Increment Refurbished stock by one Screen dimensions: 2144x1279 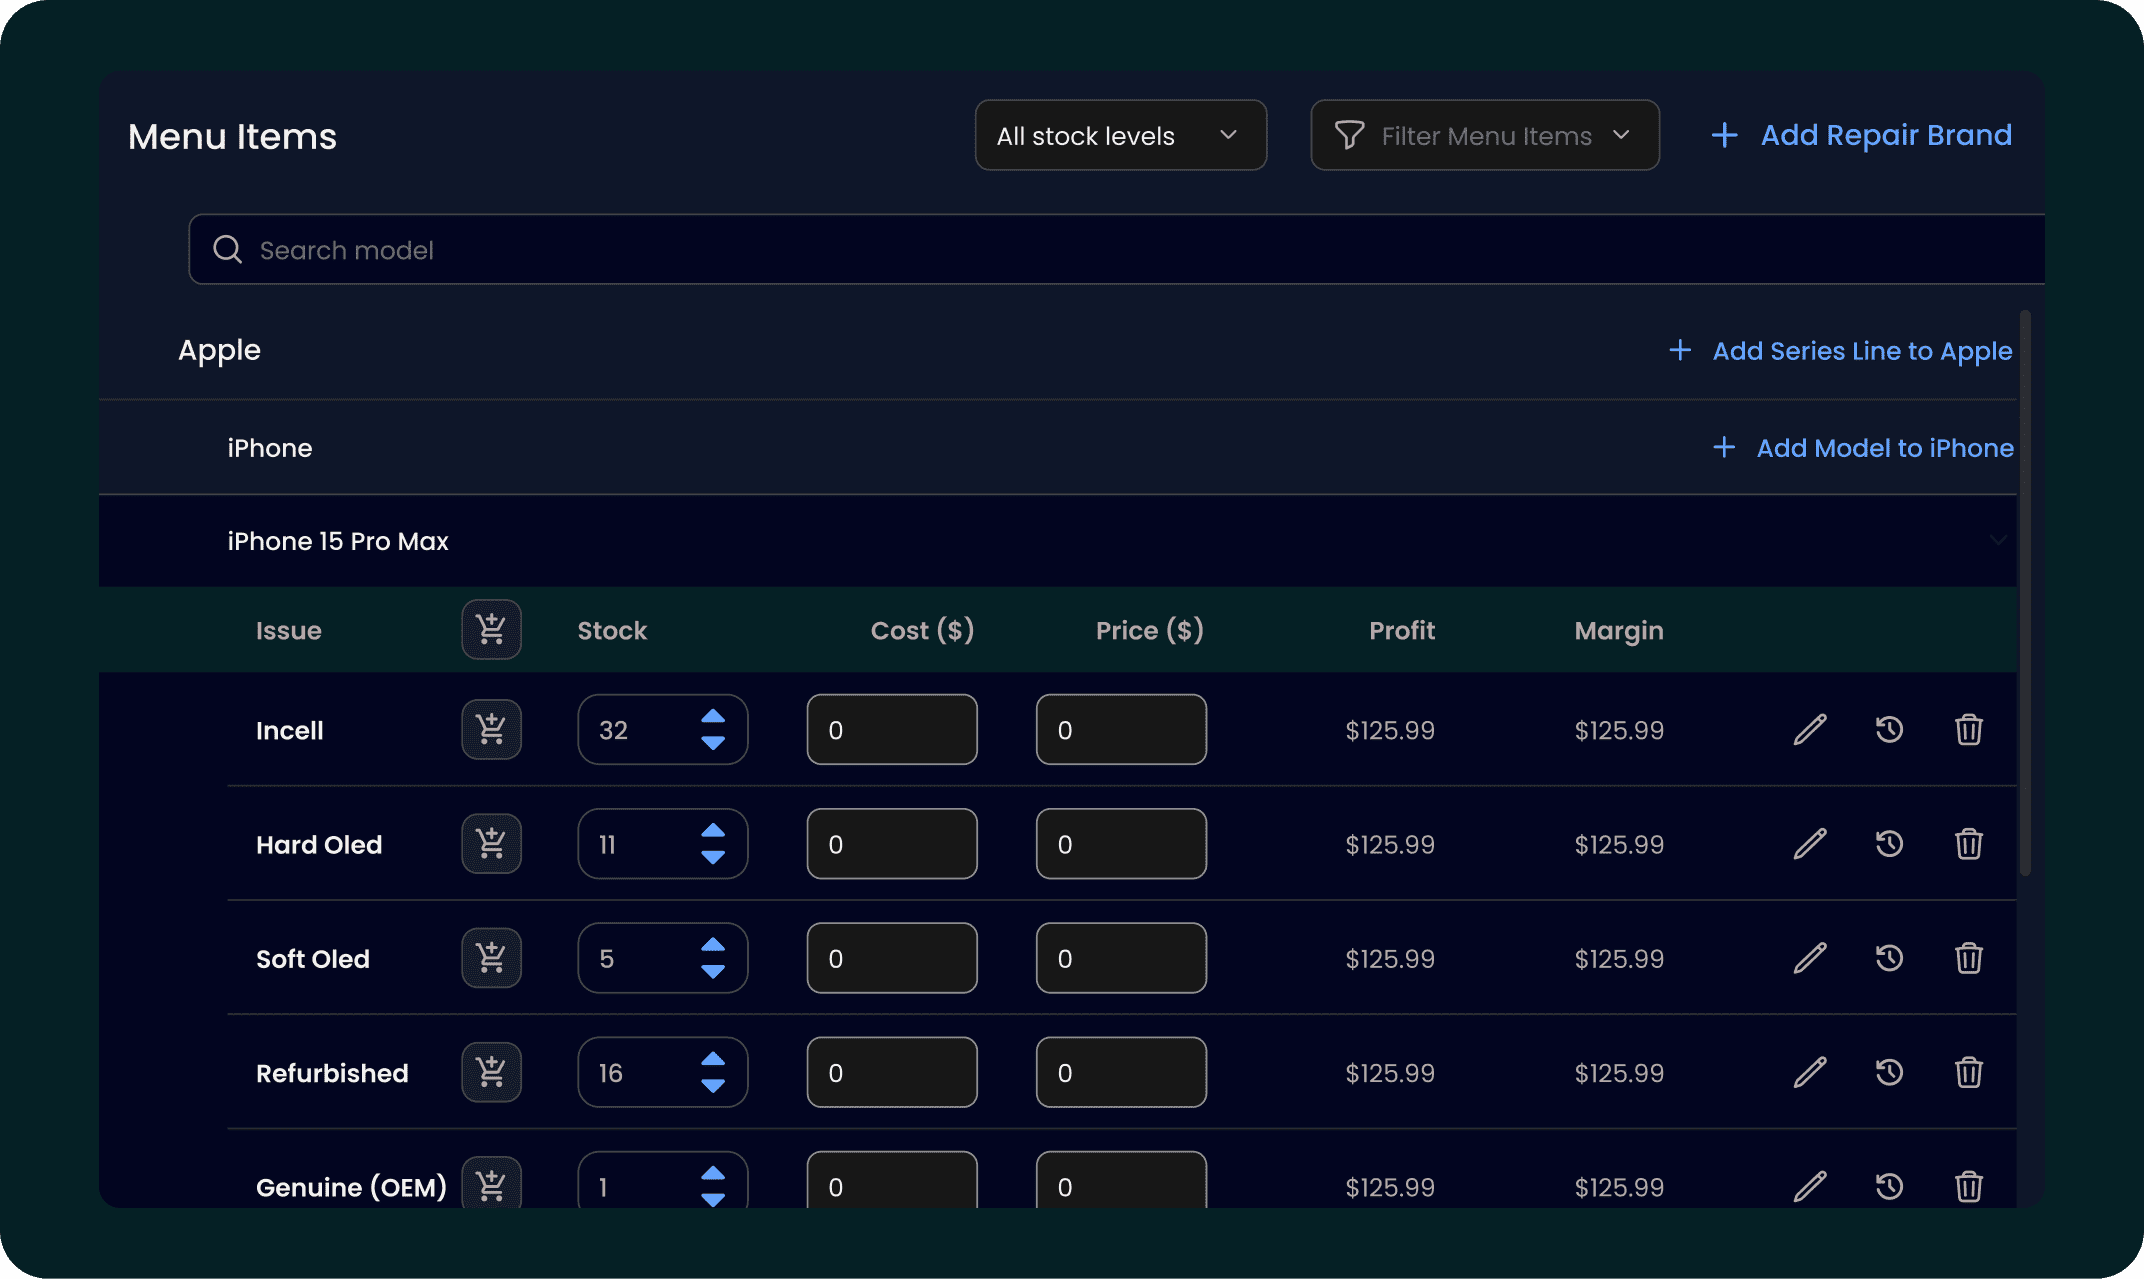click(x=713, y=1059)
